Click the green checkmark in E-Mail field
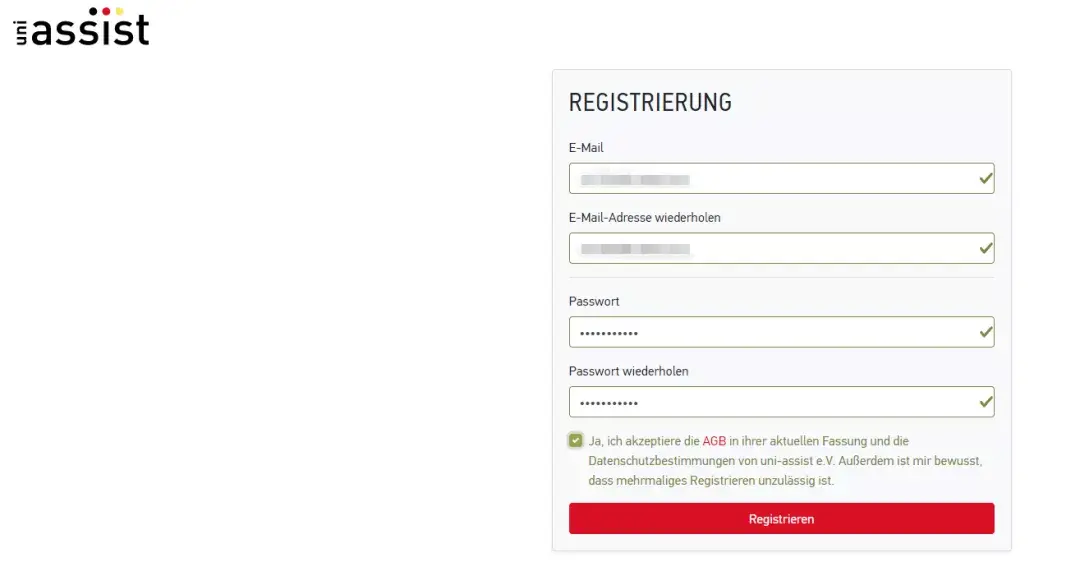Screen dimensions: 1080x562 [986, 178]
